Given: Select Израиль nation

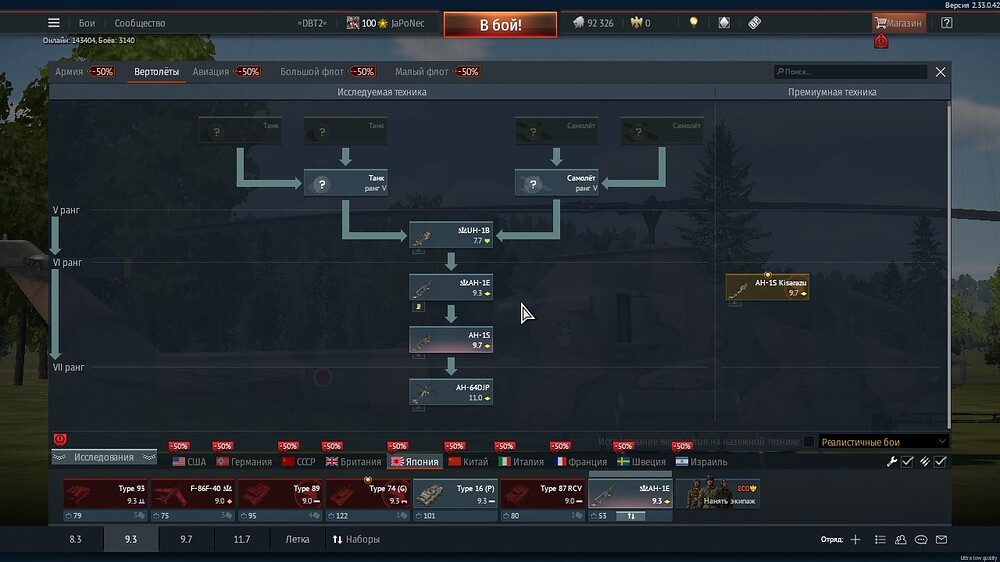Looking at the screenshot, I should [701, 461].
